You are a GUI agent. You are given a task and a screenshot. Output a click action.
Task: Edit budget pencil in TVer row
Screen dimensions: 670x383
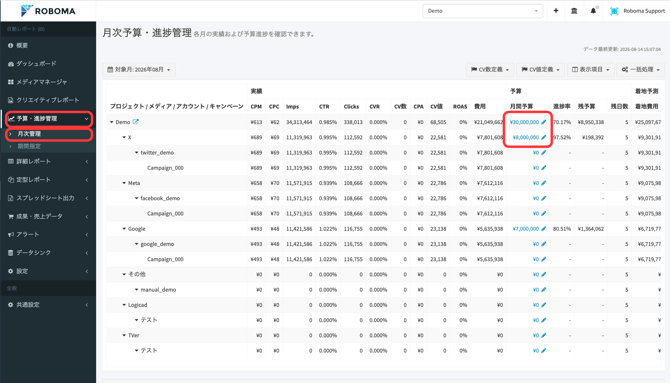click(544, 336)
